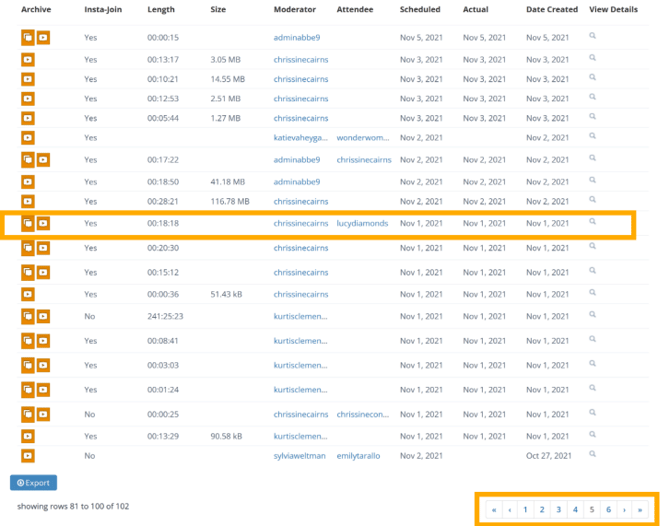Click the play icon for the sylviaweltman session
The height and width of the screenshot is (526, 670).
[28, 456]
